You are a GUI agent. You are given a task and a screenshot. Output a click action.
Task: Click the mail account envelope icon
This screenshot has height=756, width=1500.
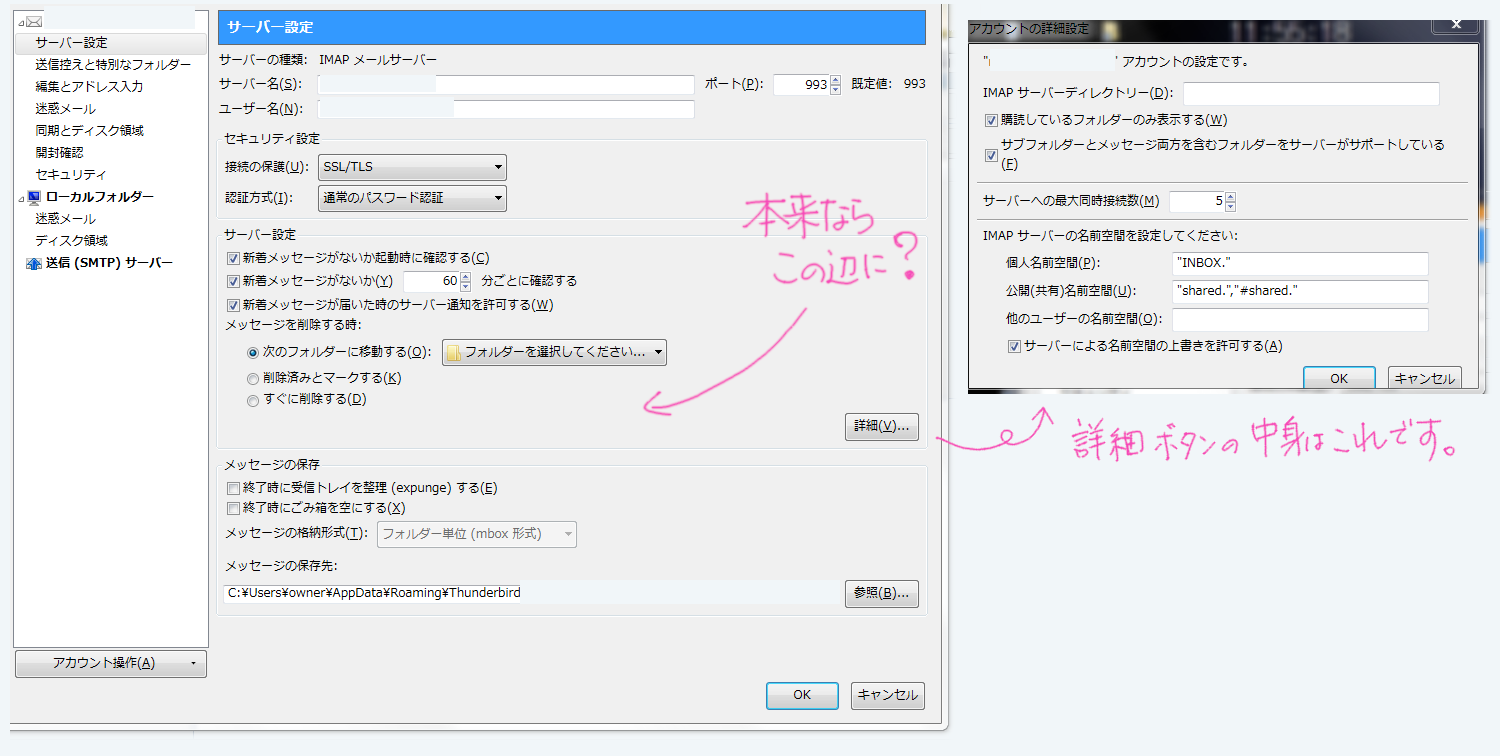(34, 21)
